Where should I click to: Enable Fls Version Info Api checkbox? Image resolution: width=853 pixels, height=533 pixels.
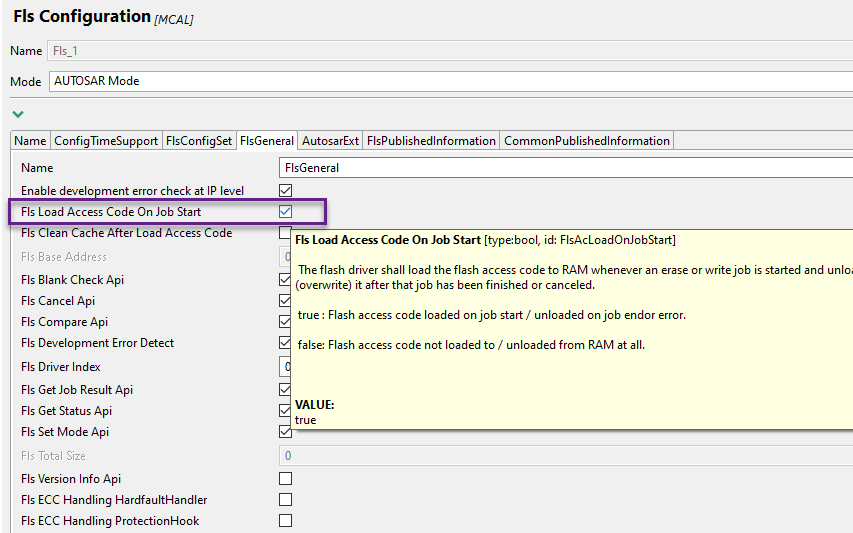[286, 479]
